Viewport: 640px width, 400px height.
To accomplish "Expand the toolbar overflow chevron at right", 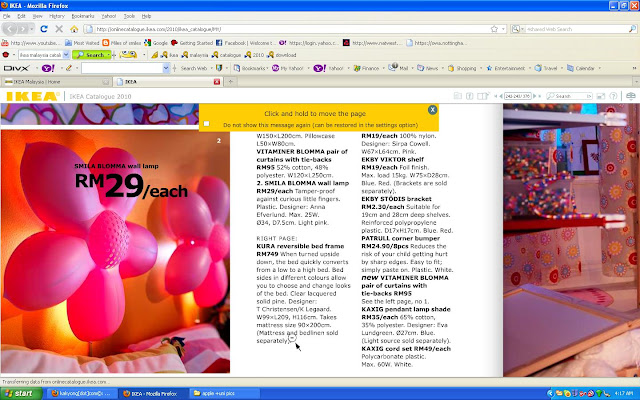I will [634, 68].
